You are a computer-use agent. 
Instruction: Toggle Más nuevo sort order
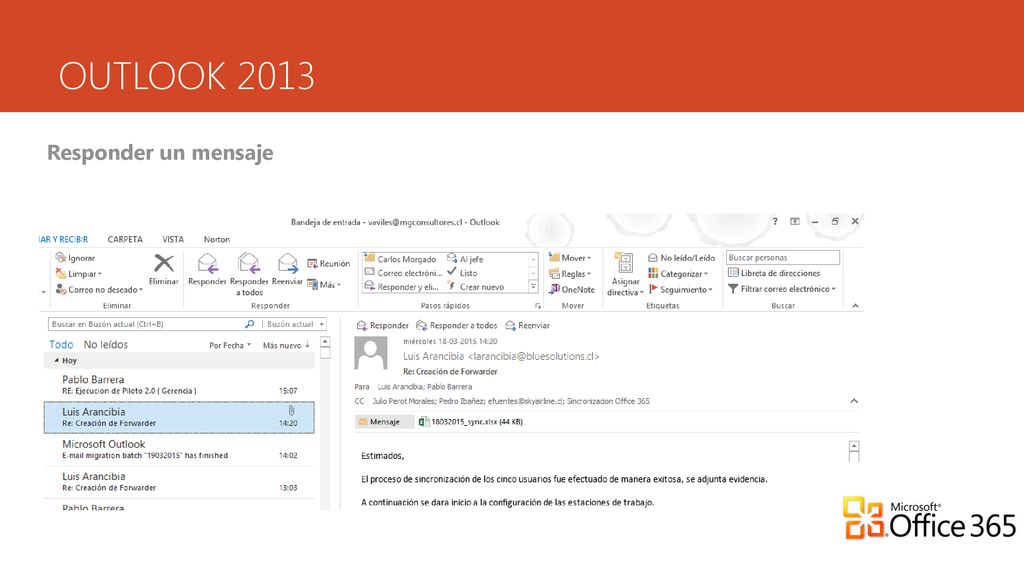point(286,345)
